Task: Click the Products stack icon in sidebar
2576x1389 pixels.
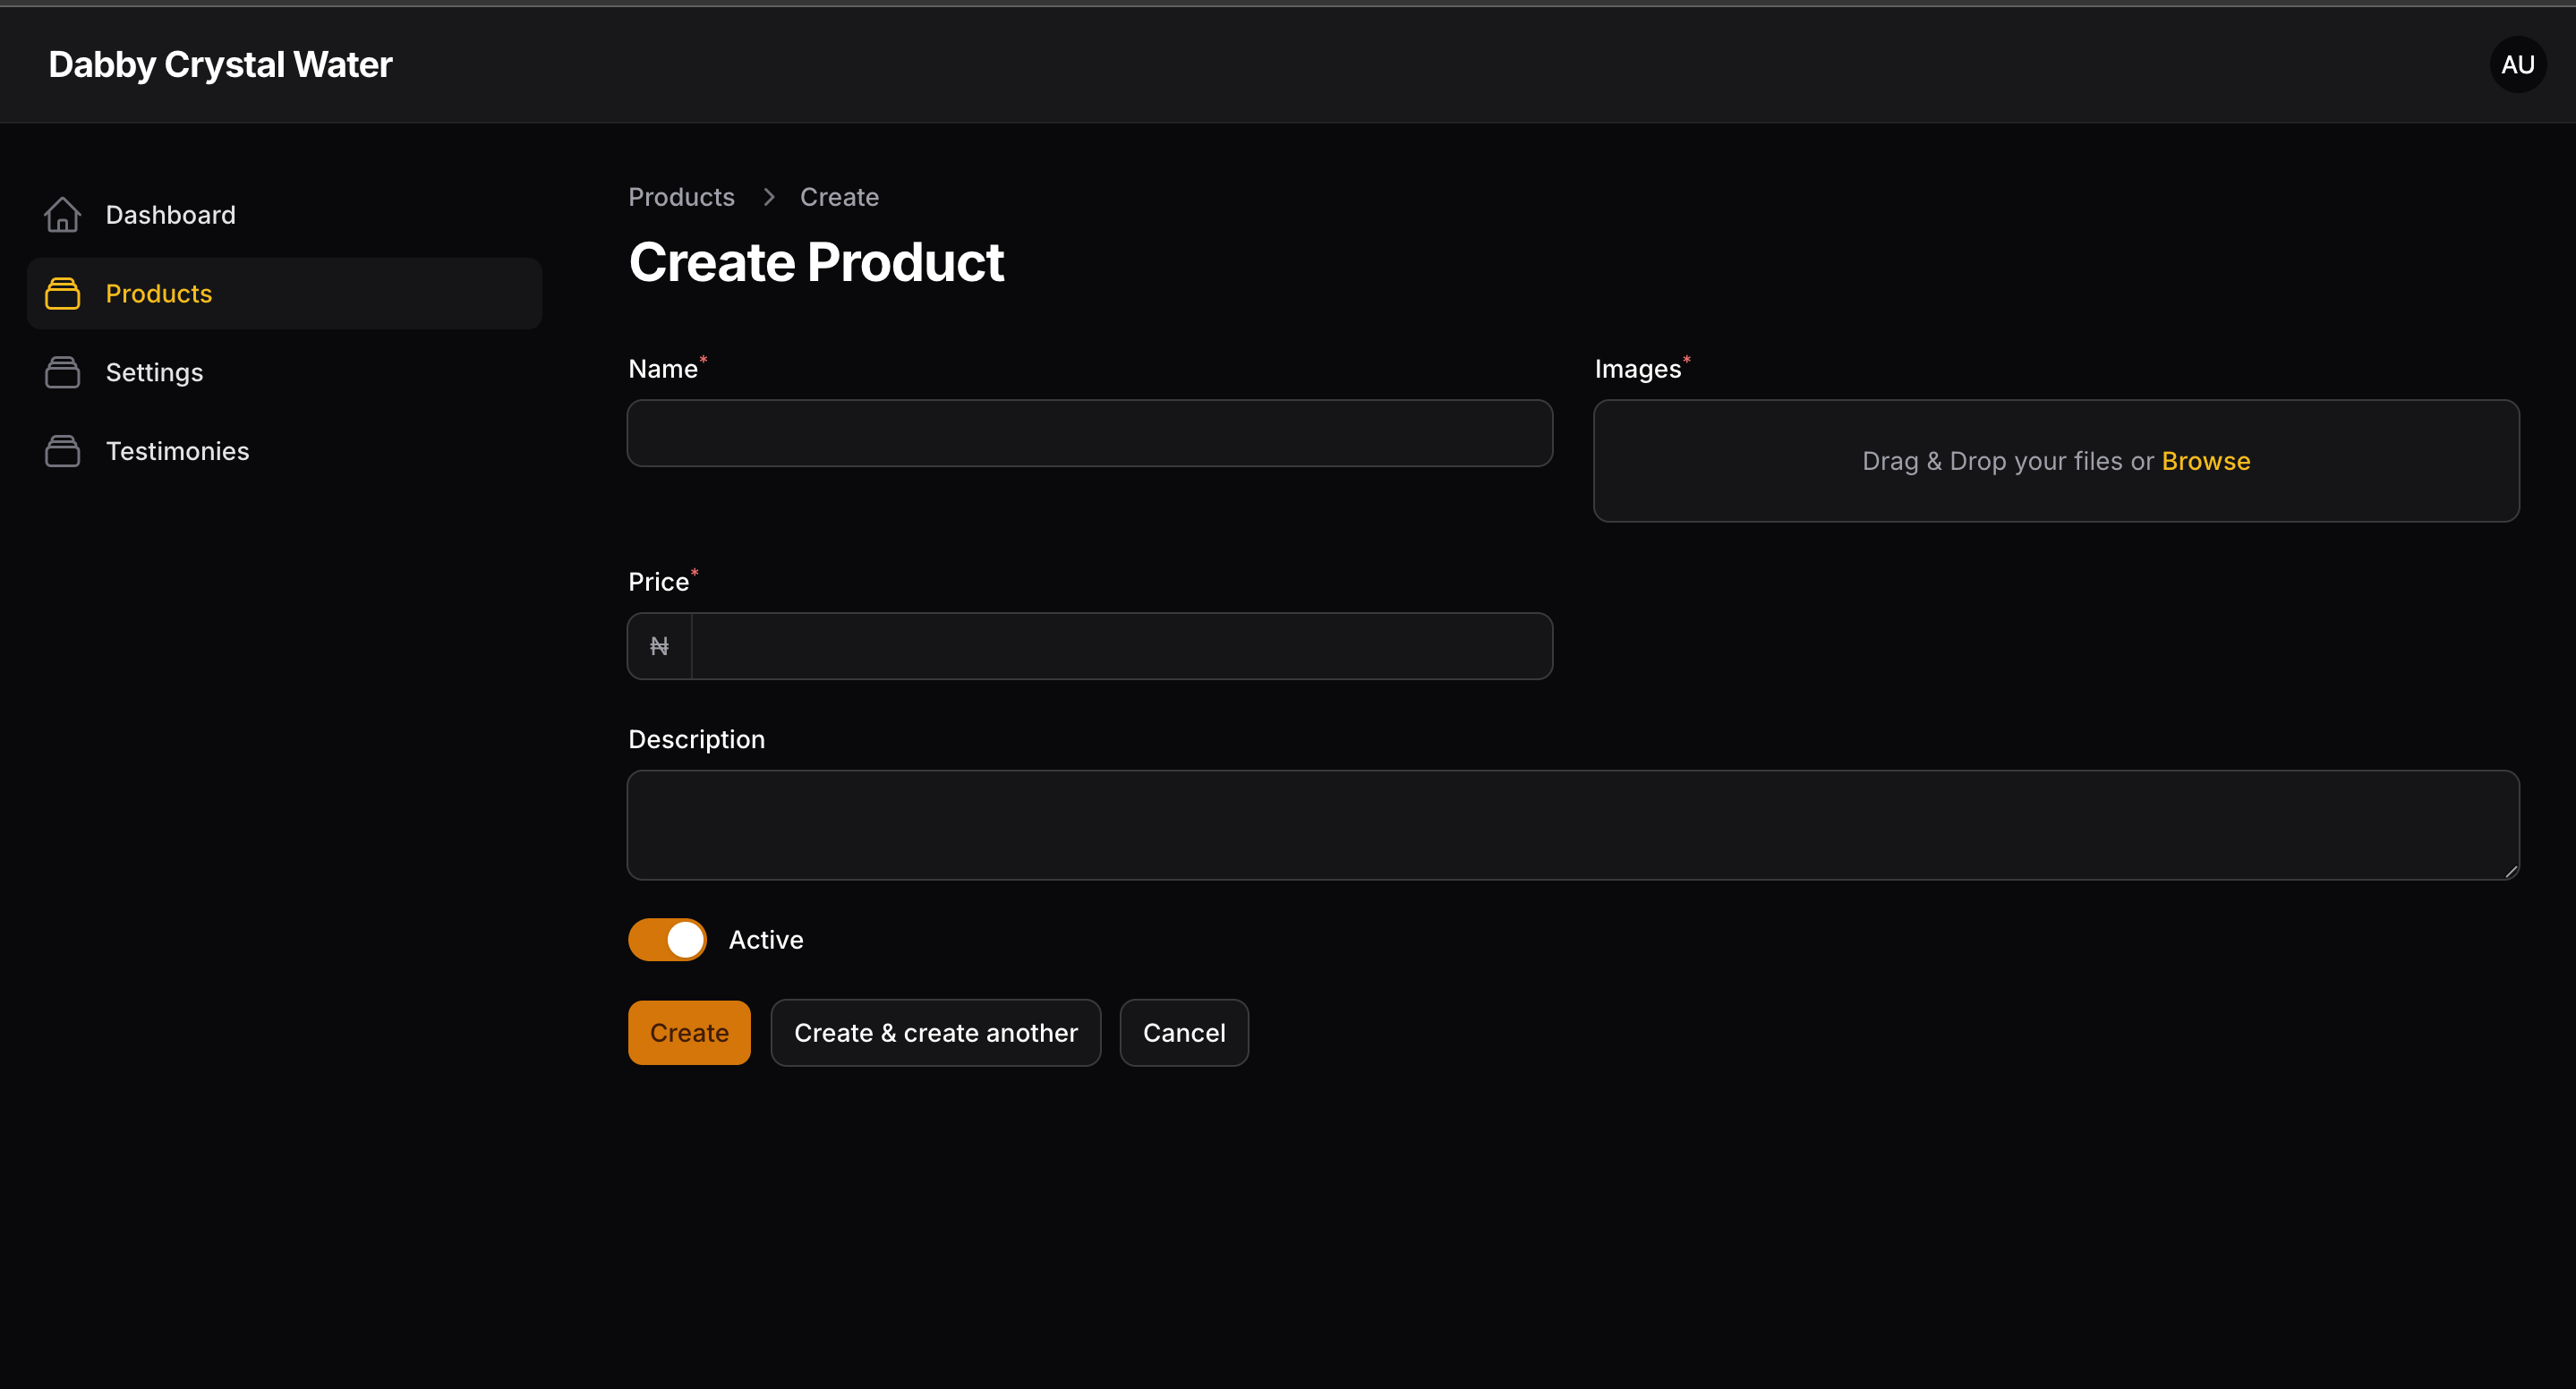Action: [x=62, y=294]
